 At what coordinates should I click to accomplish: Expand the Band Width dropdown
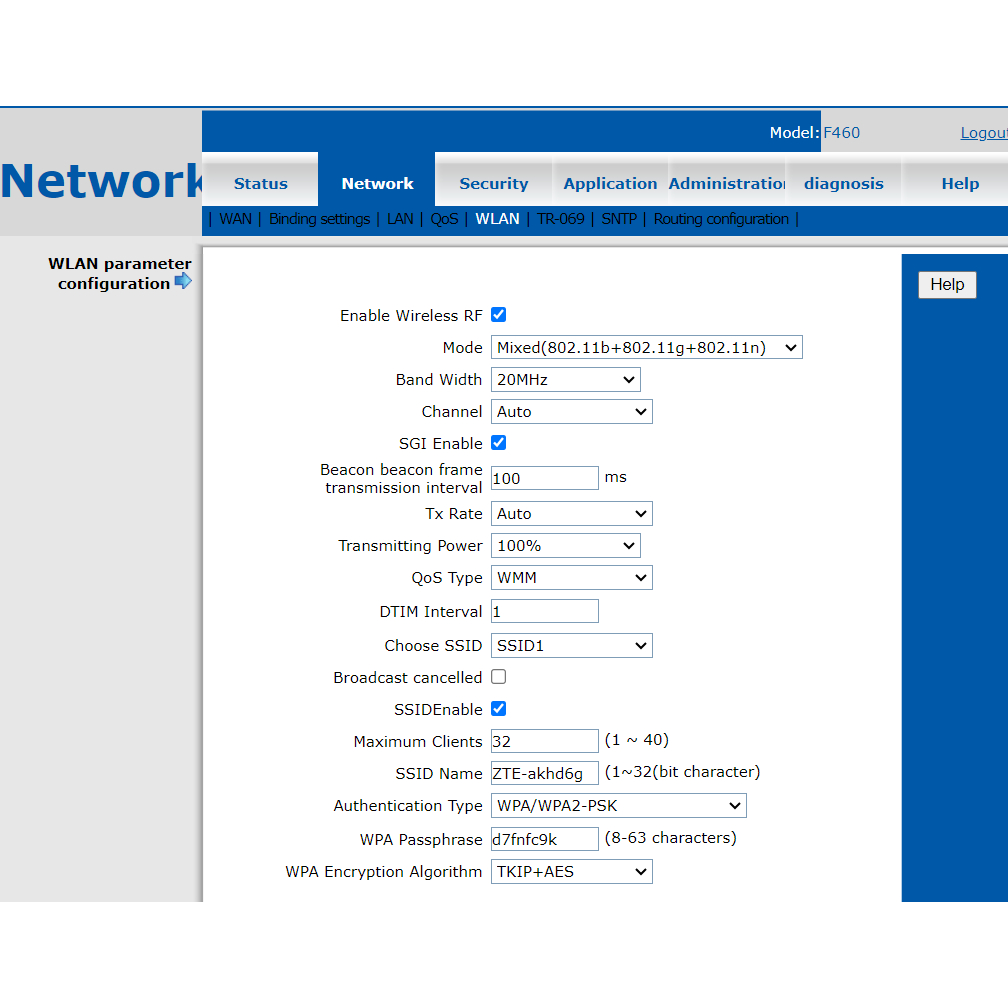pos(565,380)
